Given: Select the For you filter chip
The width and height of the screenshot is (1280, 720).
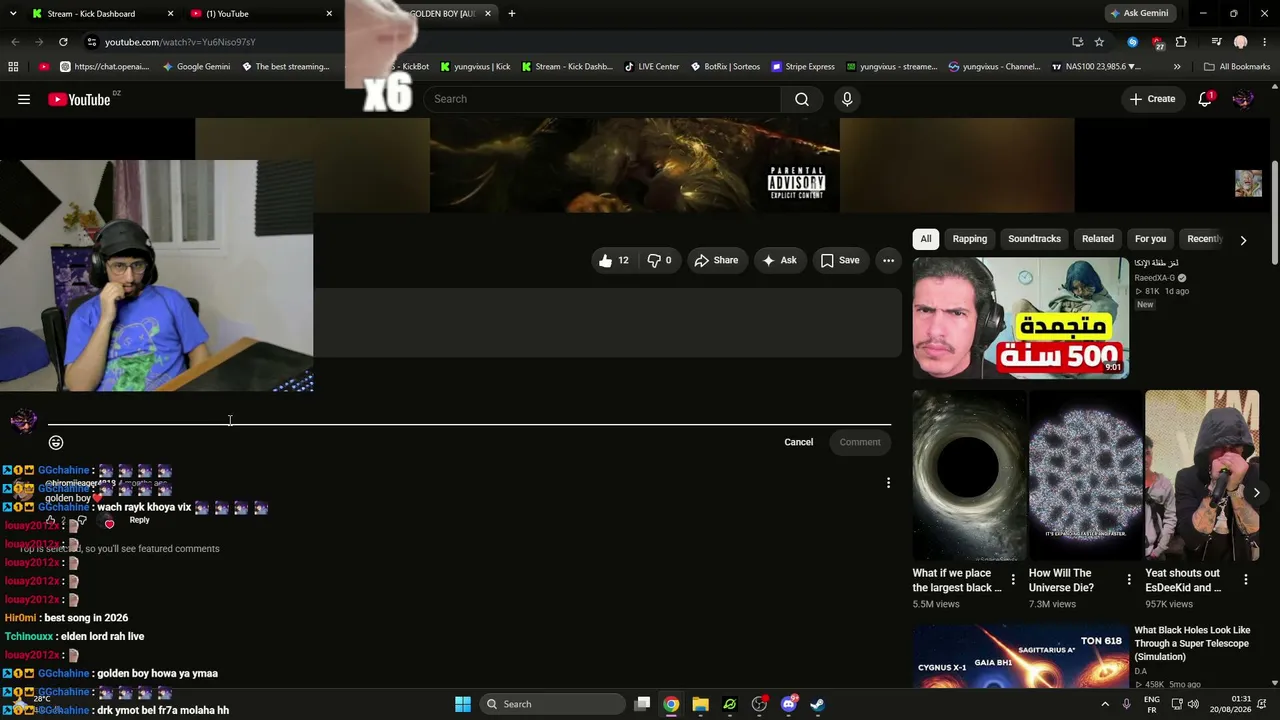Looking at the screenshot, I should [x=1150, y=239].
